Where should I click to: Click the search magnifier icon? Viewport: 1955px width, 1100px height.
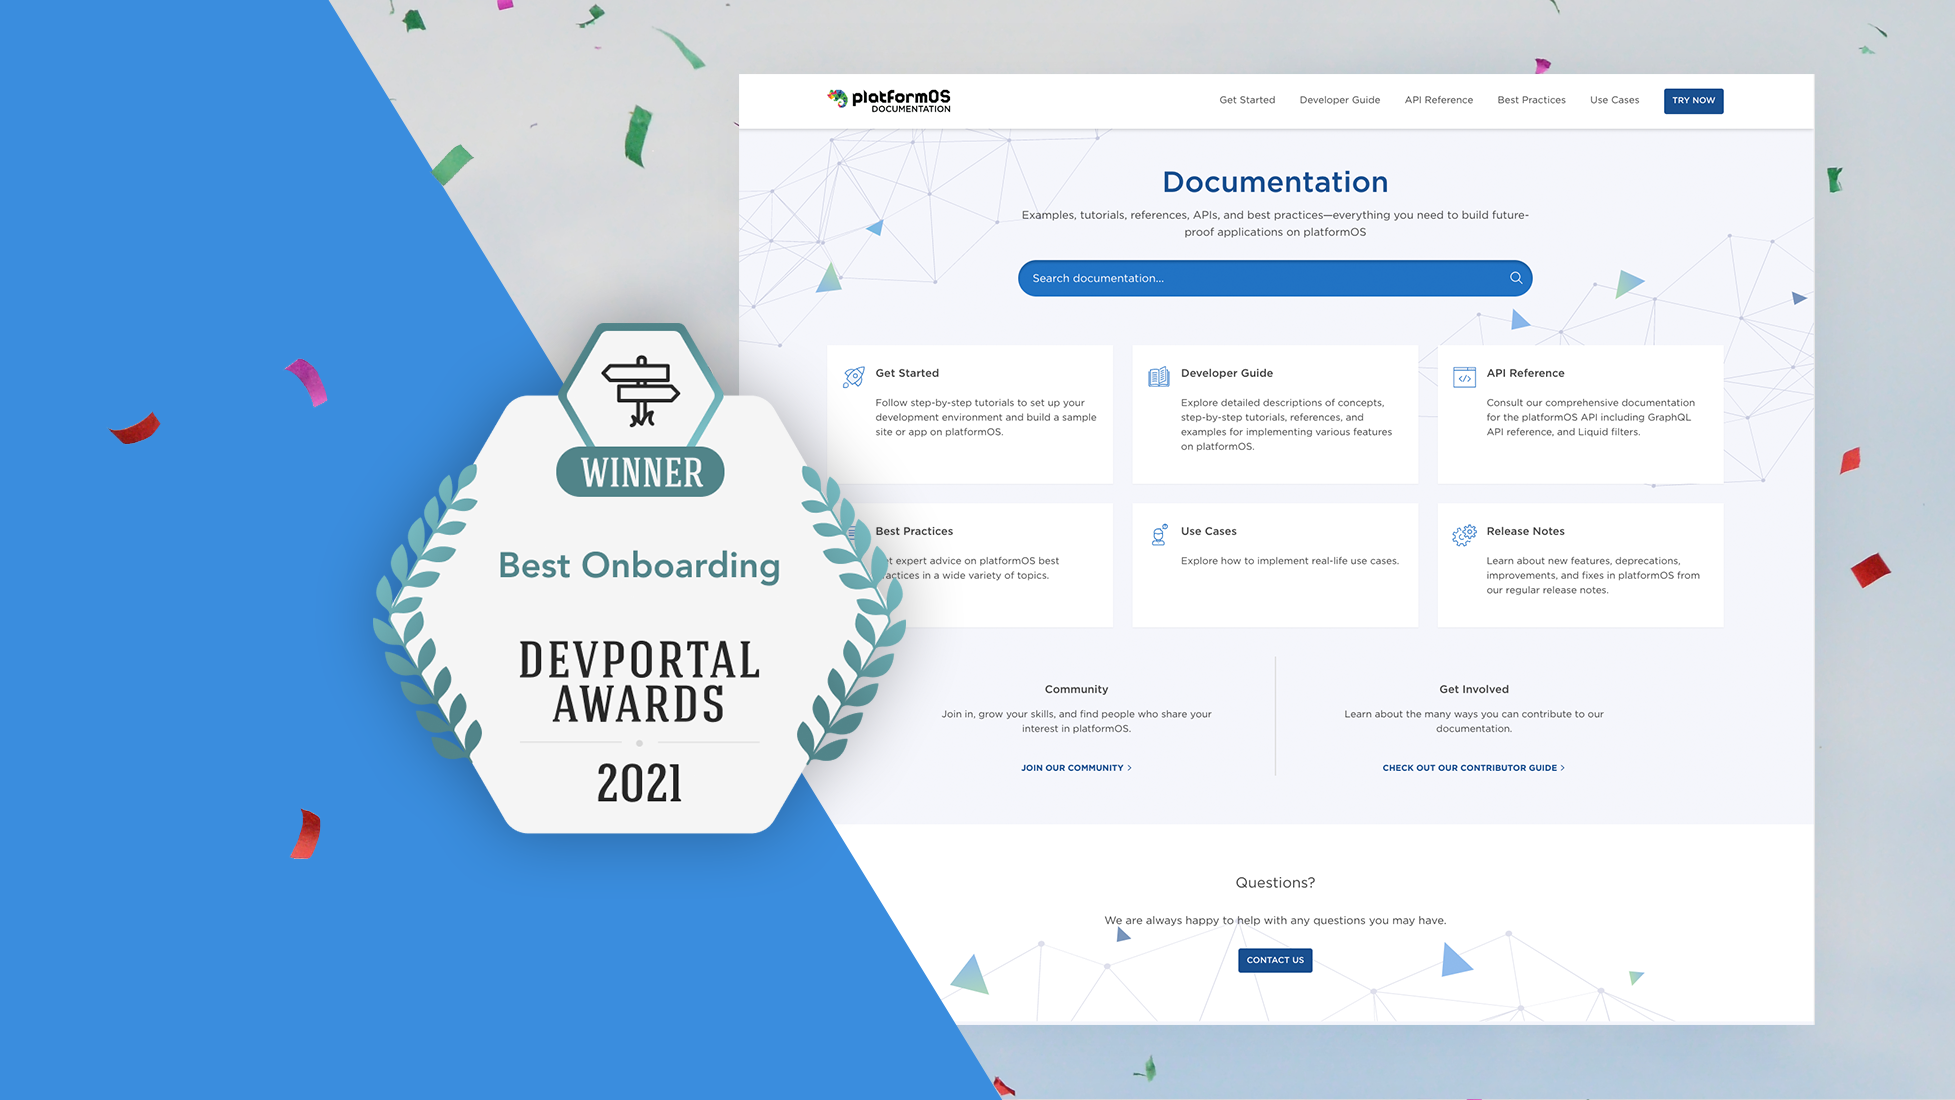click(1515, 278)
